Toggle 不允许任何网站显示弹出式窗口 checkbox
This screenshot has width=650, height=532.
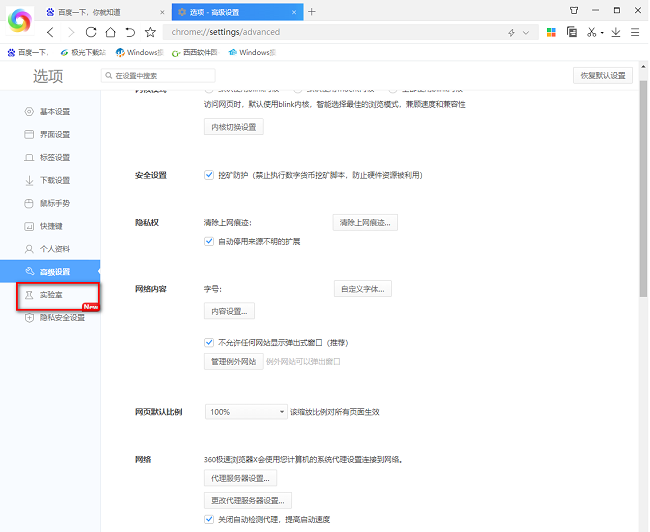pyautogui.click(x=209, y=343)
